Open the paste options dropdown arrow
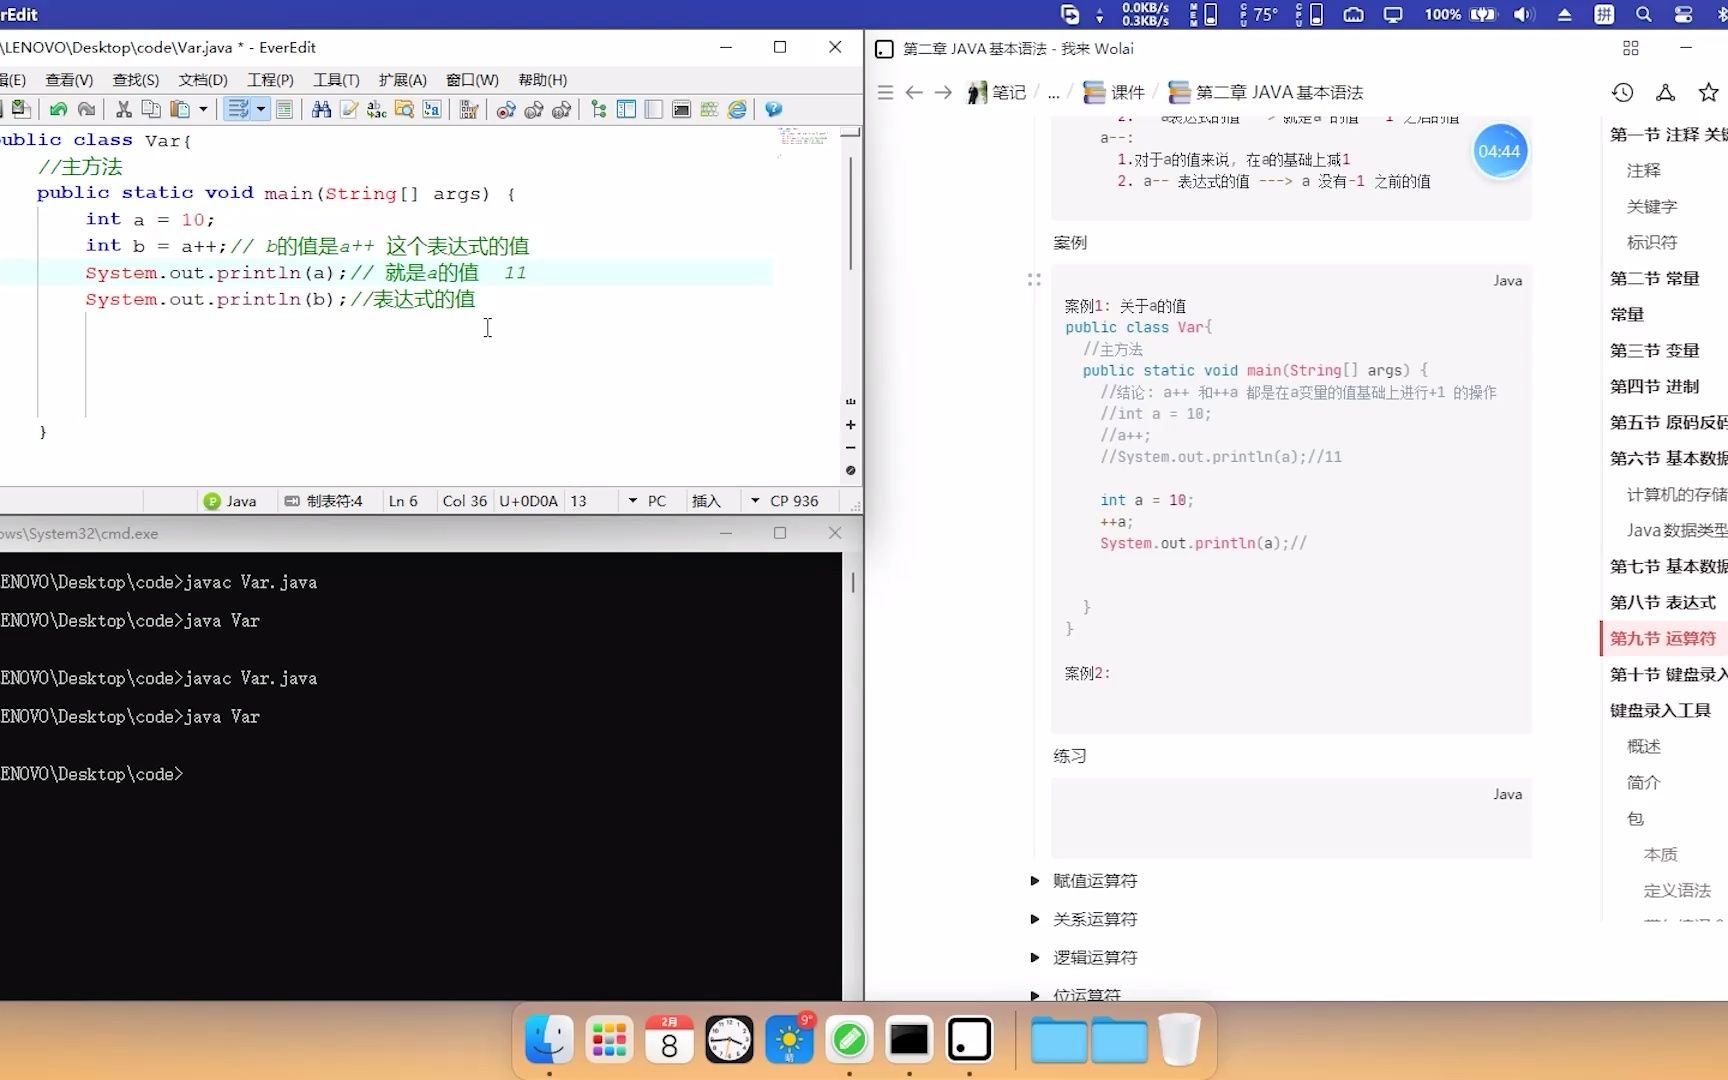Image resolution: width=1728 pixels, height=1080 pixels. pyautogui.click(x=203, y=109)
